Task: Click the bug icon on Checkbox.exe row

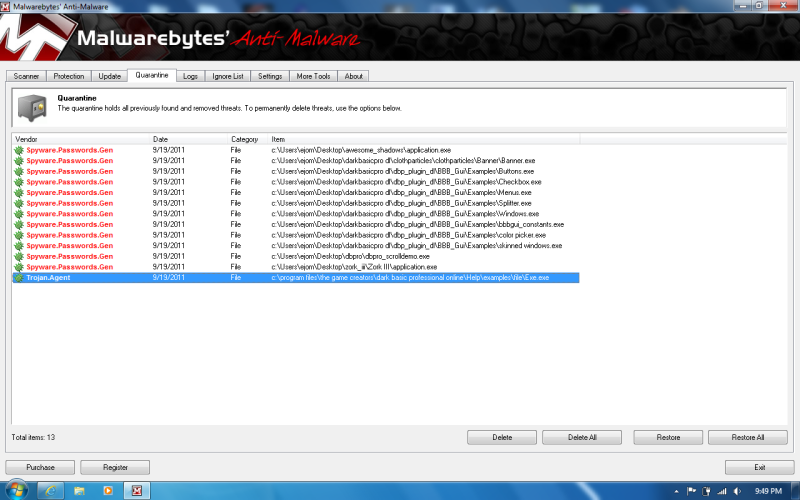Action: (19, 182)
